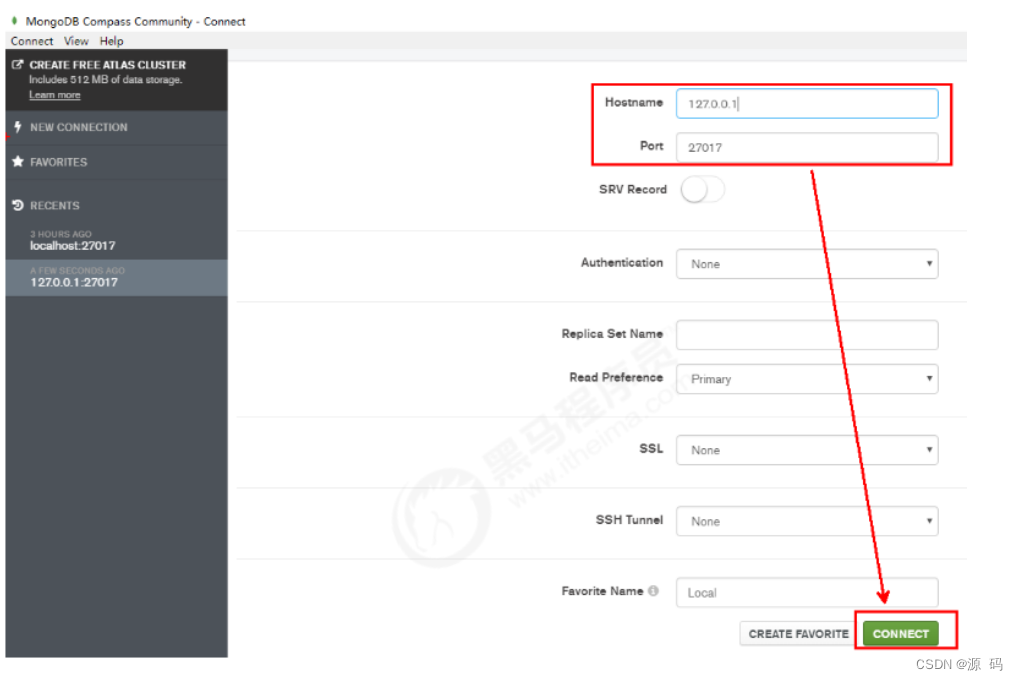Viewport: 1018px width, 680px height.
Task: Click the Recents section header
Action: [x=55, y=206]
